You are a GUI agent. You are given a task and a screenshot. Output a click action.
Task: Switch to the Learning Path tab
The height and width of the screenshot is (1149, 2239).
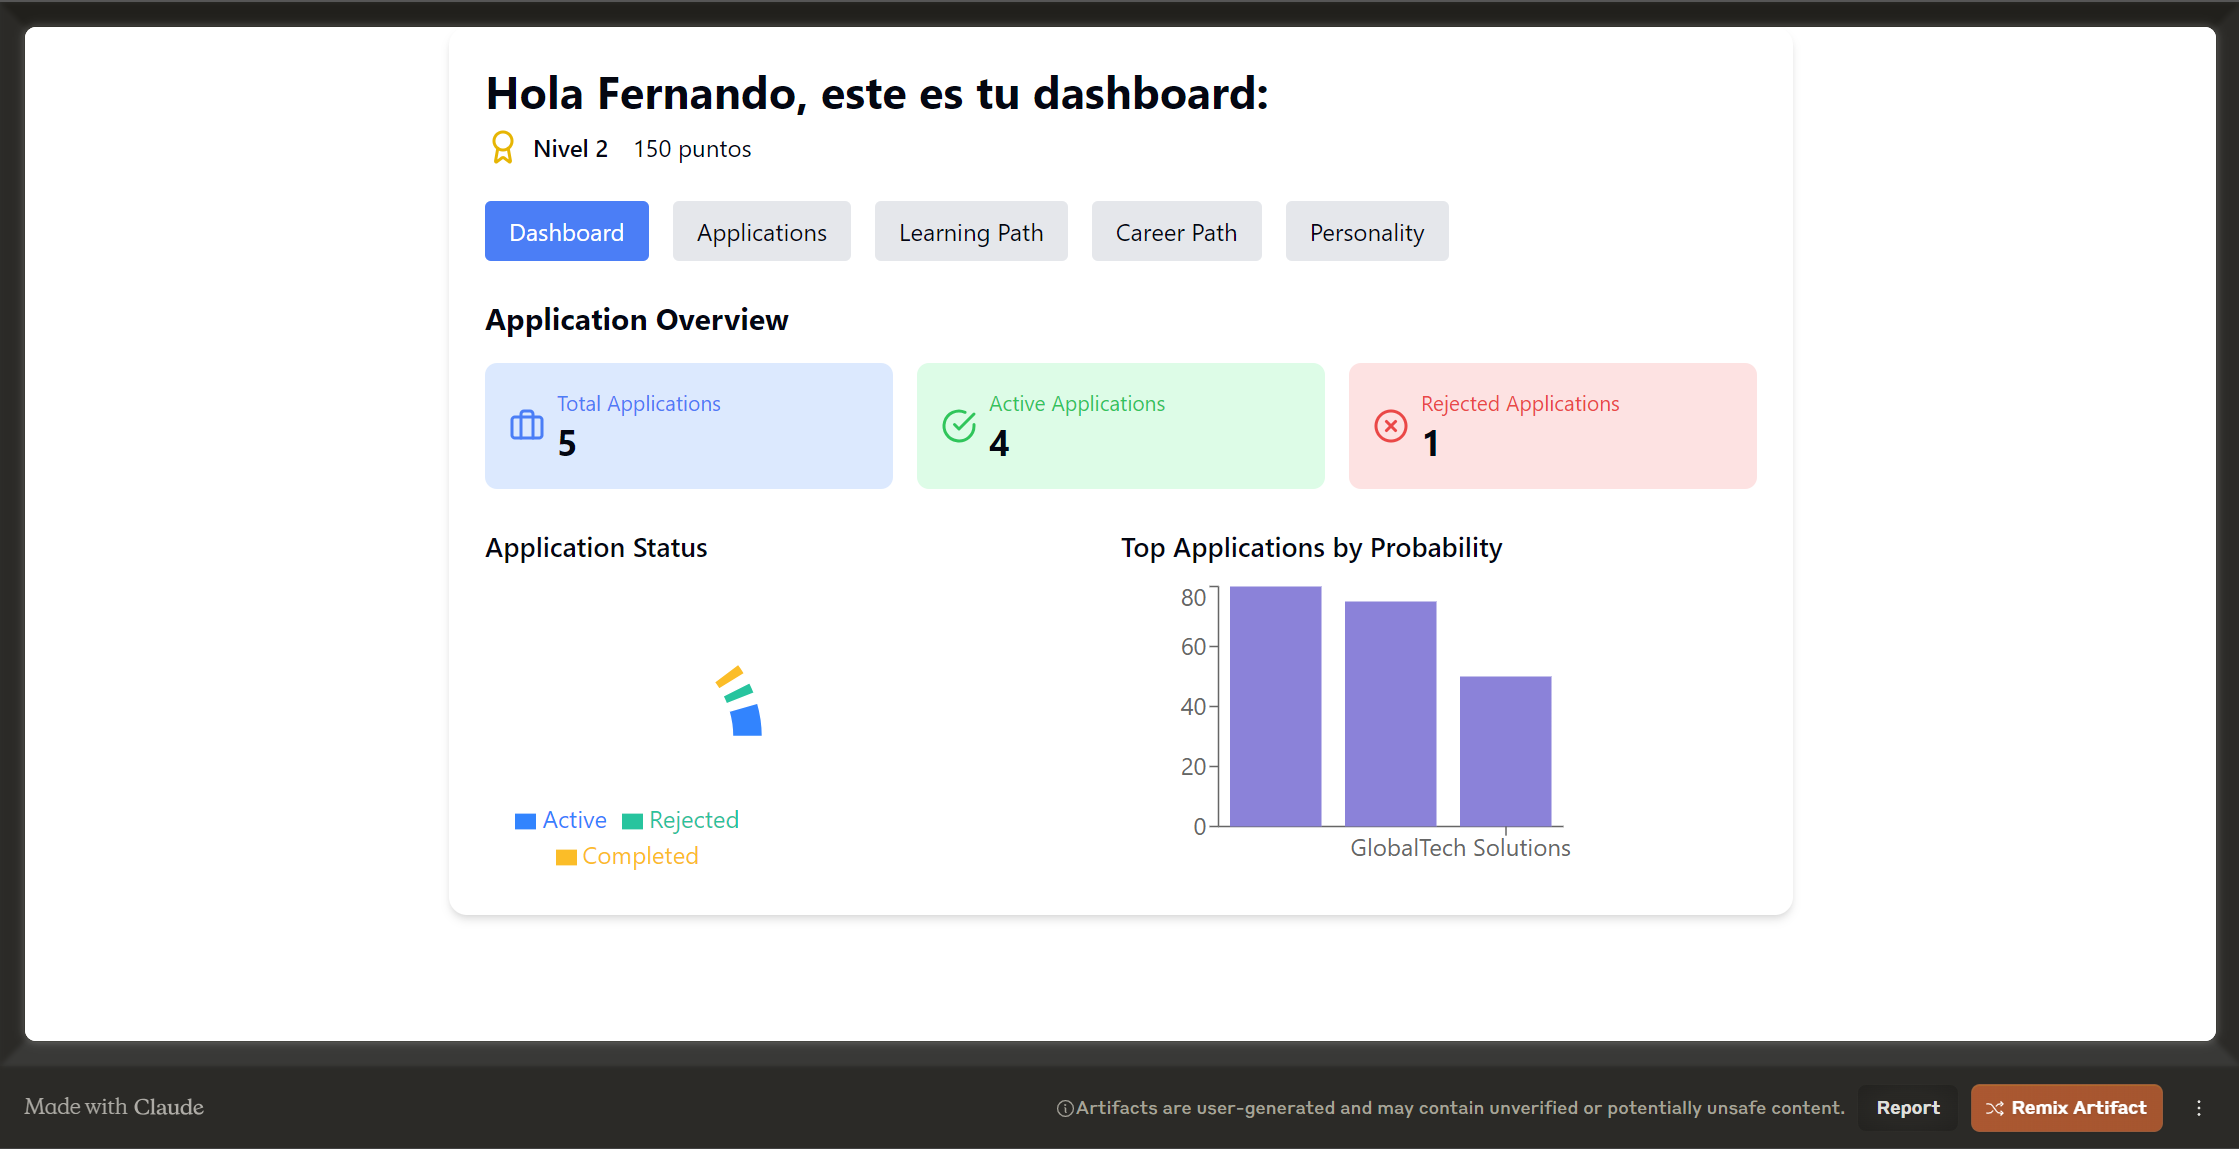click(972, 230)
